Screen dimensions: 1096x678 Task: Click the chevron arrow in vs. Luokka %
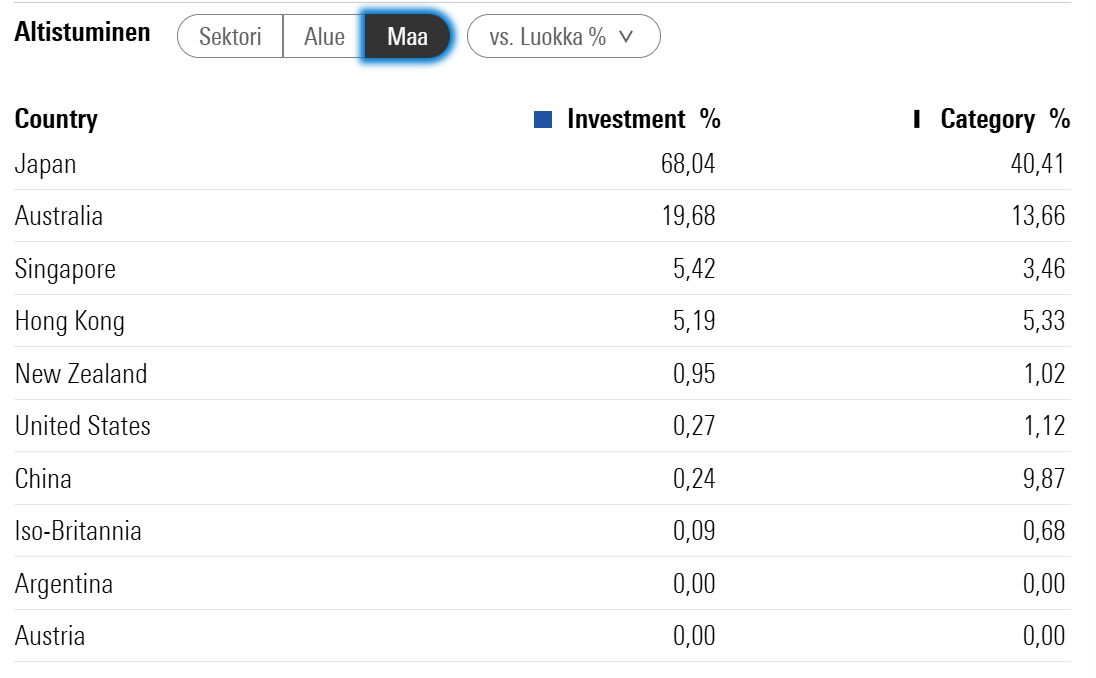click(x=626, y=36)
